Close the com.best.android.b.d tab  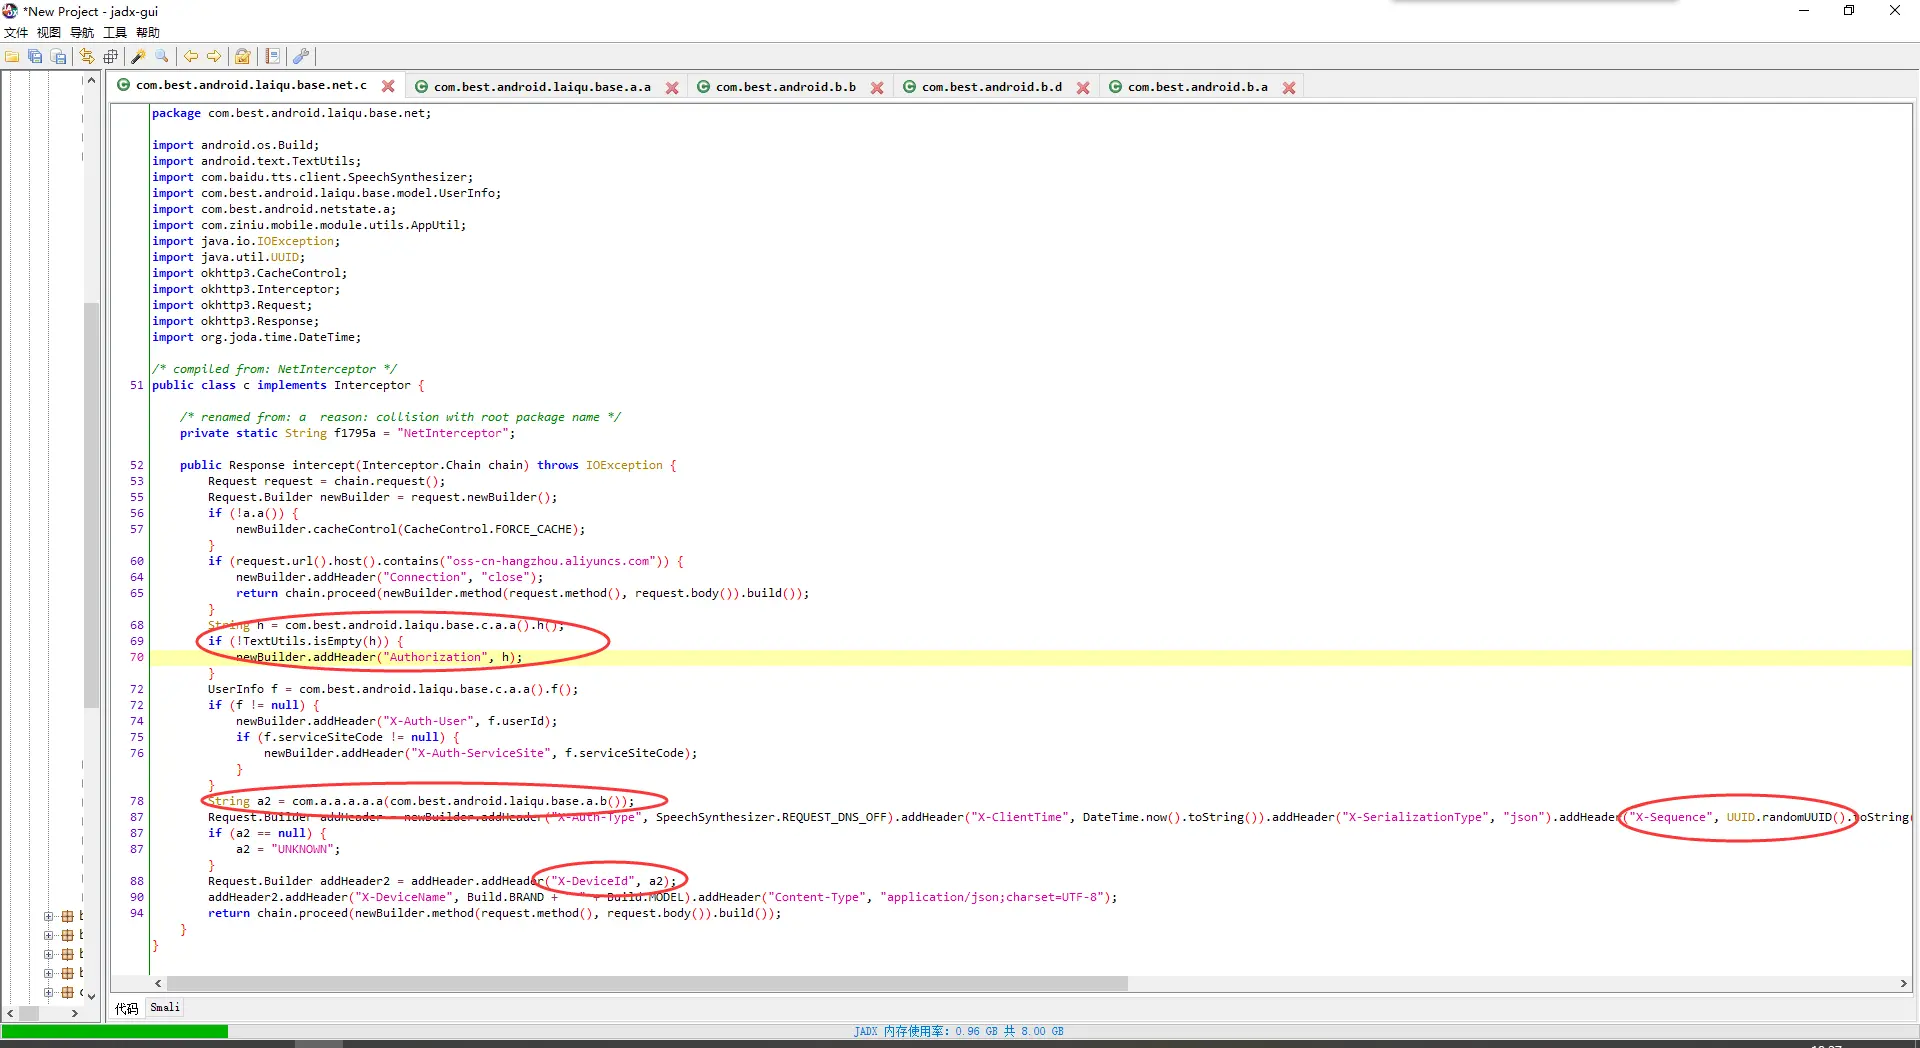click(1083, 88)
